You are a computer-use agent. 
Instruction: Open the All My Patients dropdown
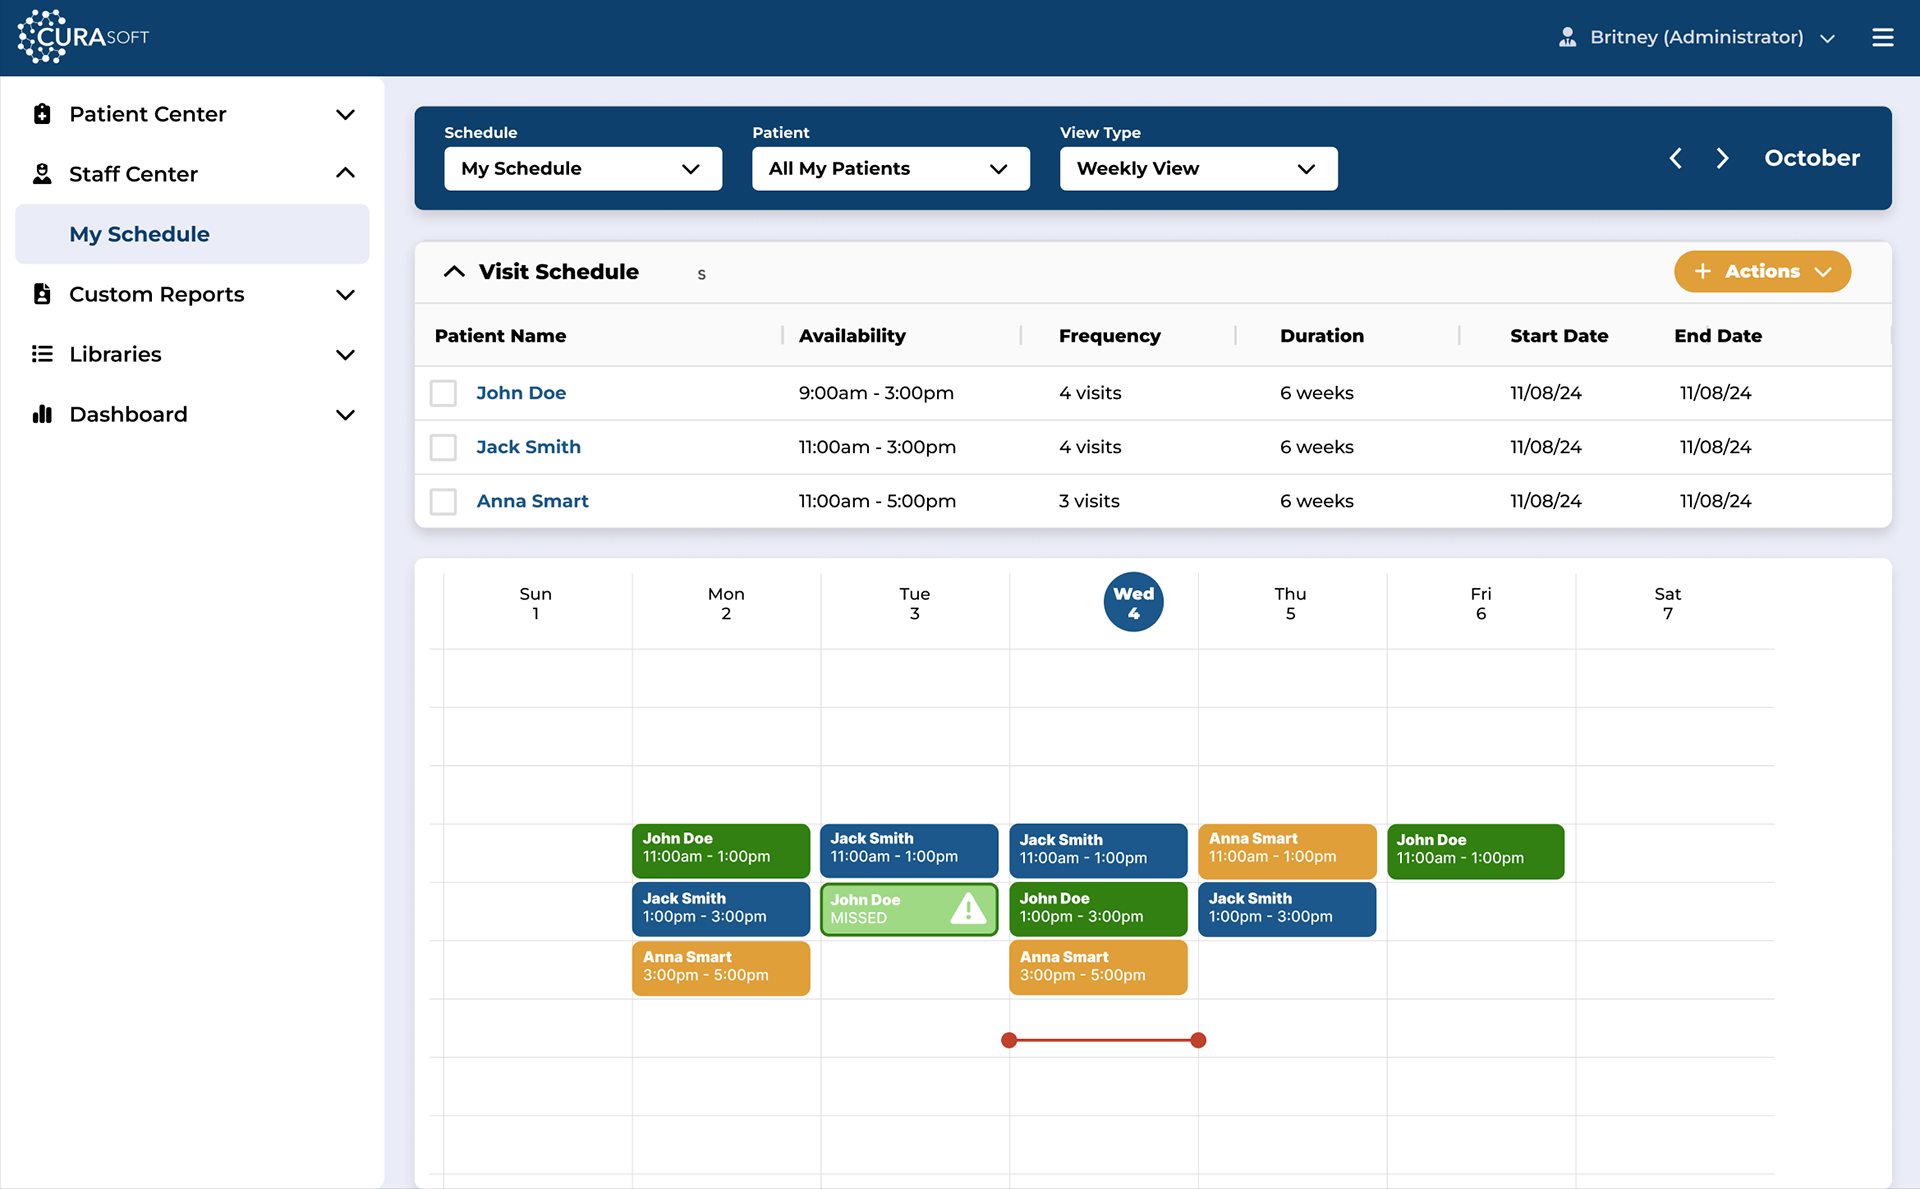[x=890, y=169]
